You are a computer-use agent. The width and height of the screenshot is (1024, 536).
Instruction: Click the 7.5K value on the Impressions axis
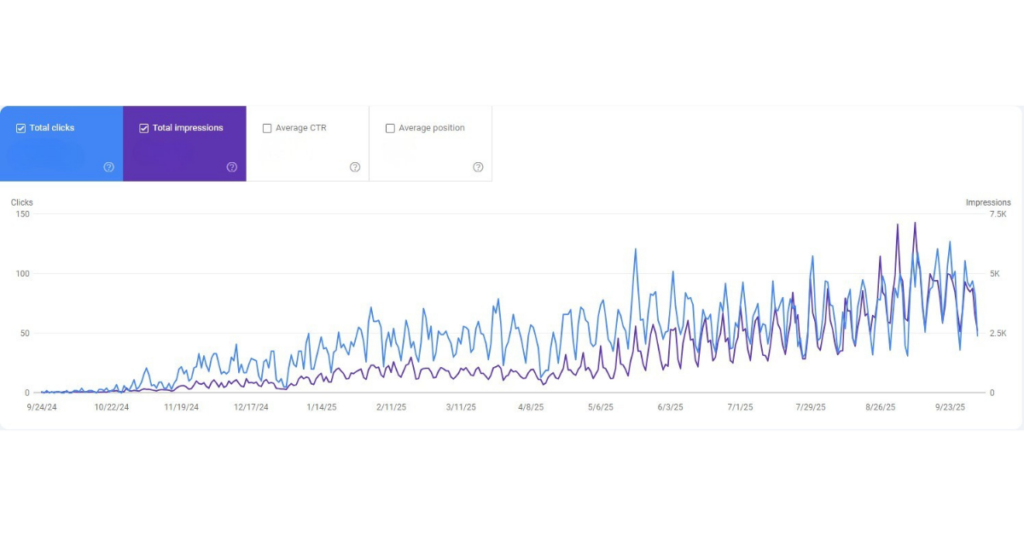[997, 214]
